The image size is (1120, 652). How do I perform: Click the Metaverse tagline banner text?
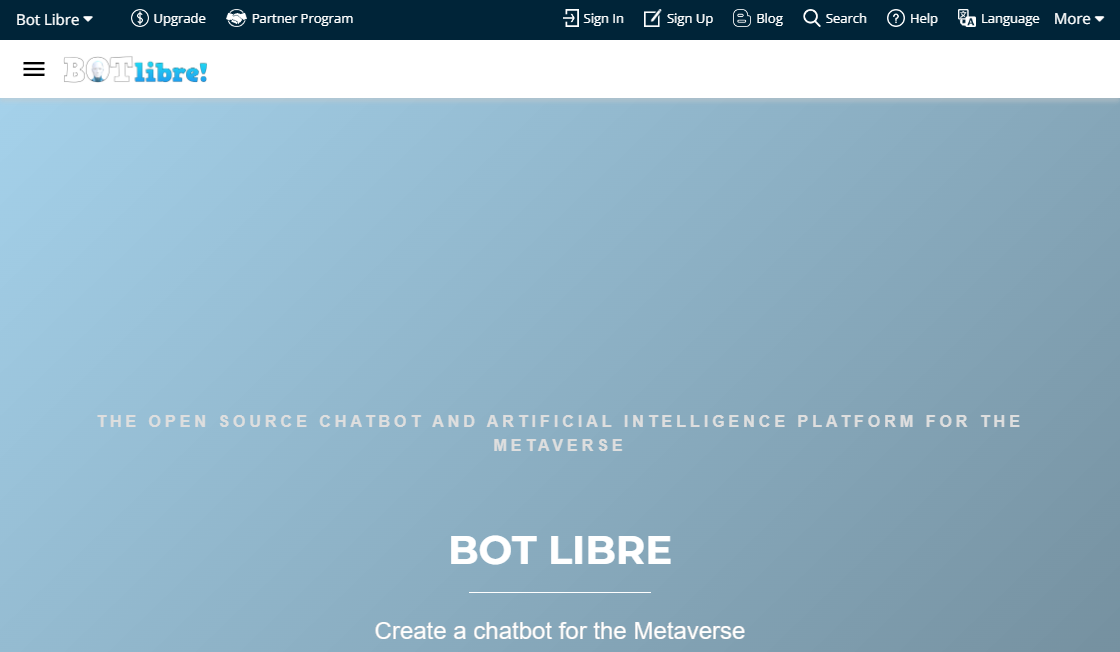pos(560,432)
